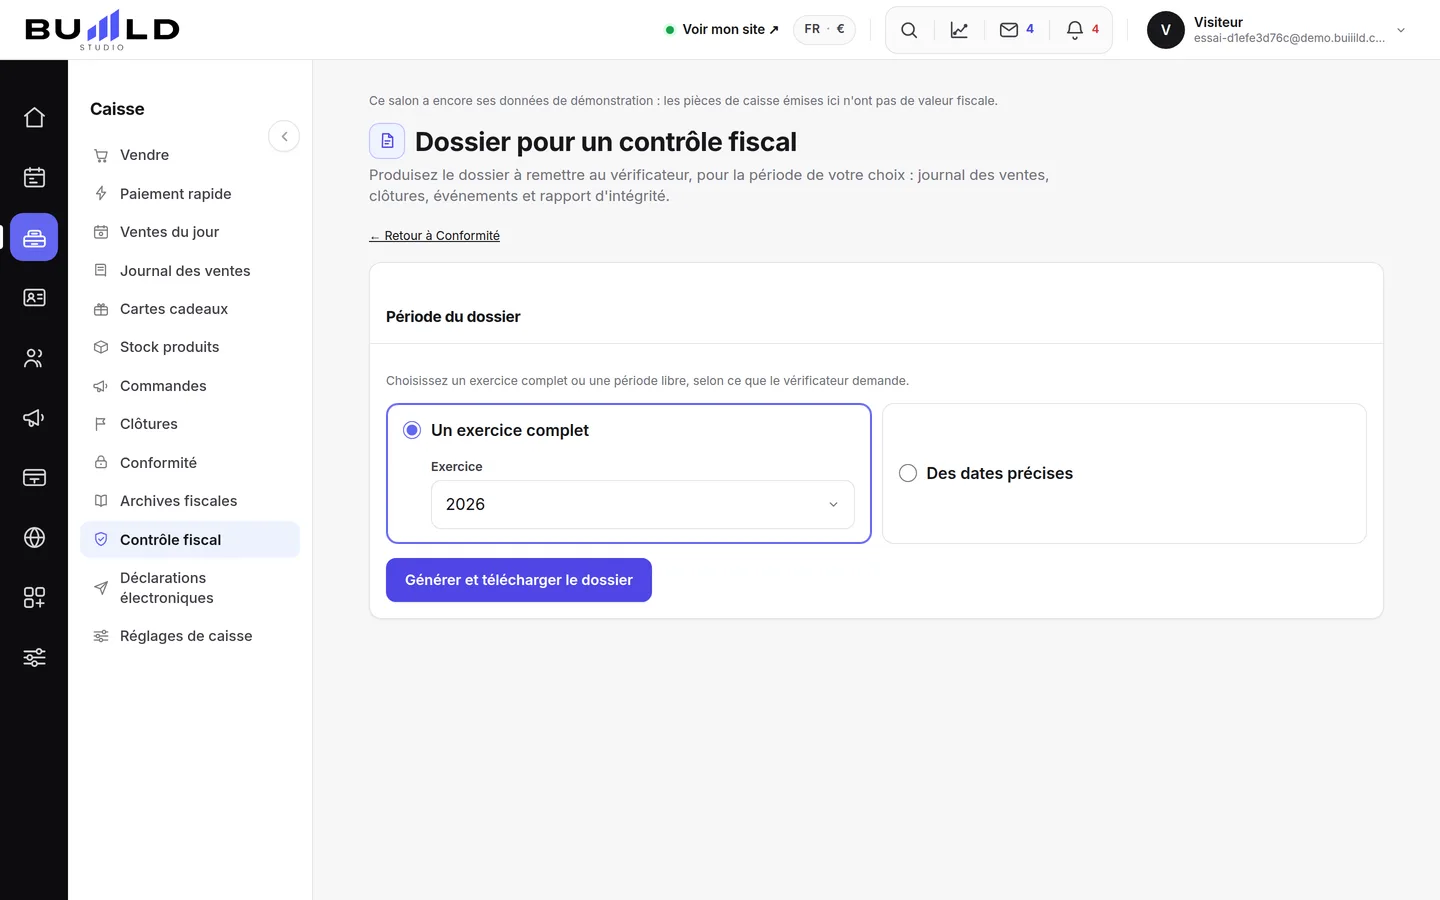The height and width of the screenshot is (900, 1440).
Task: Open the statistics chart icon
Action: 959,30
